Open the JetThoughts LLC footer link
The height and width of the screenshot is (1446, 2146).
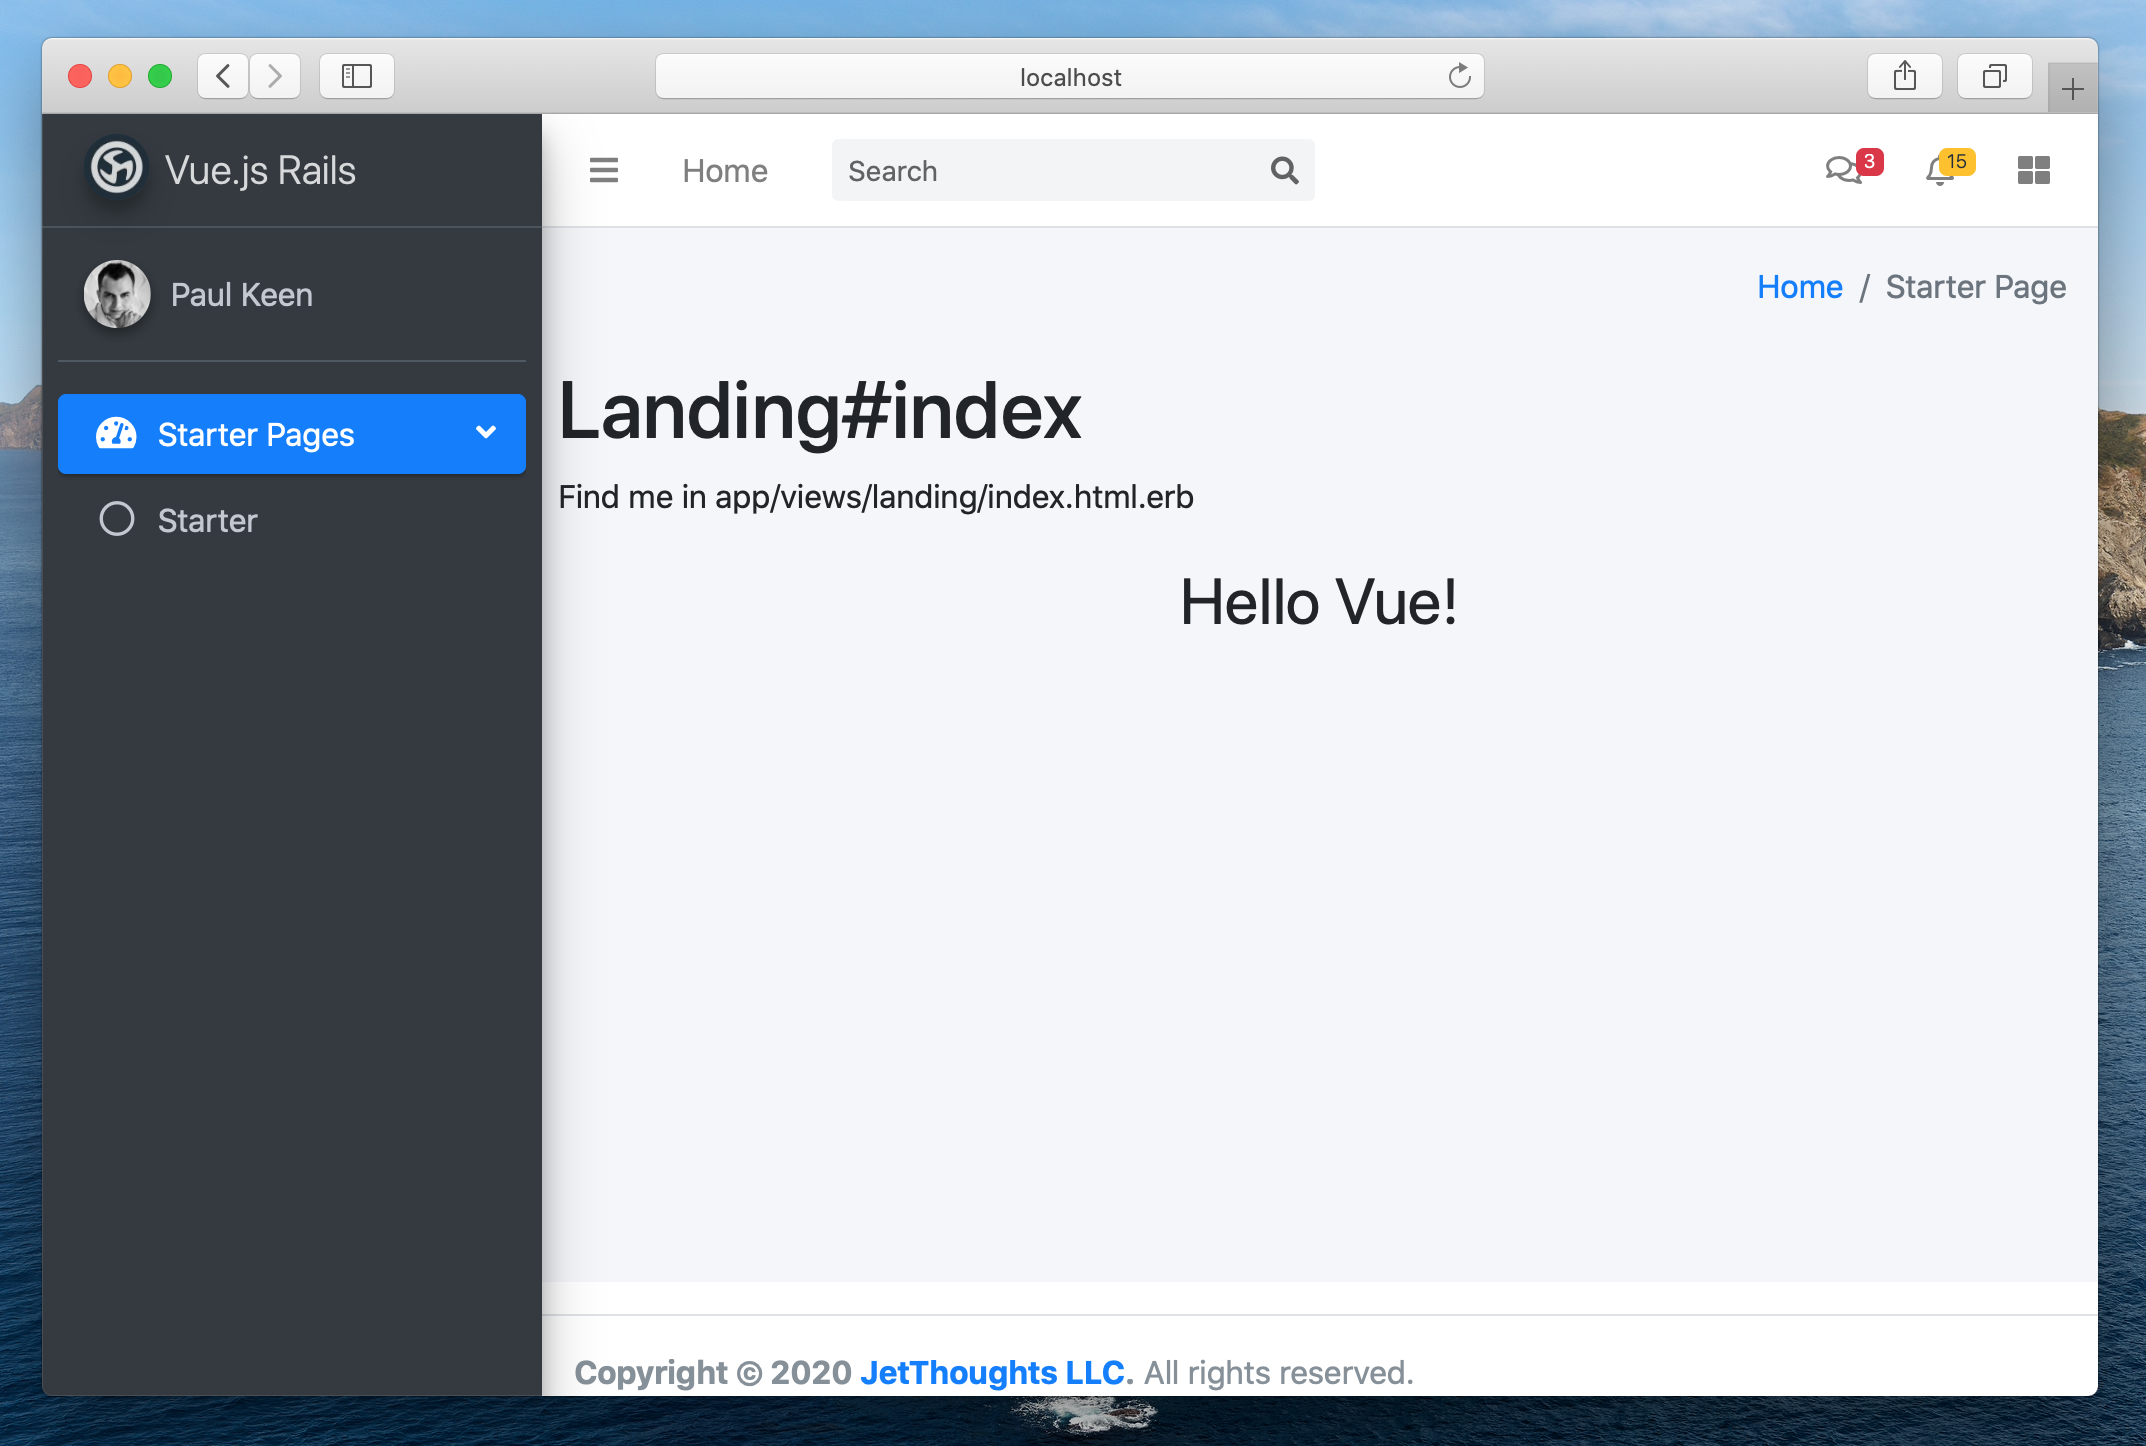tap(992, 1372)
